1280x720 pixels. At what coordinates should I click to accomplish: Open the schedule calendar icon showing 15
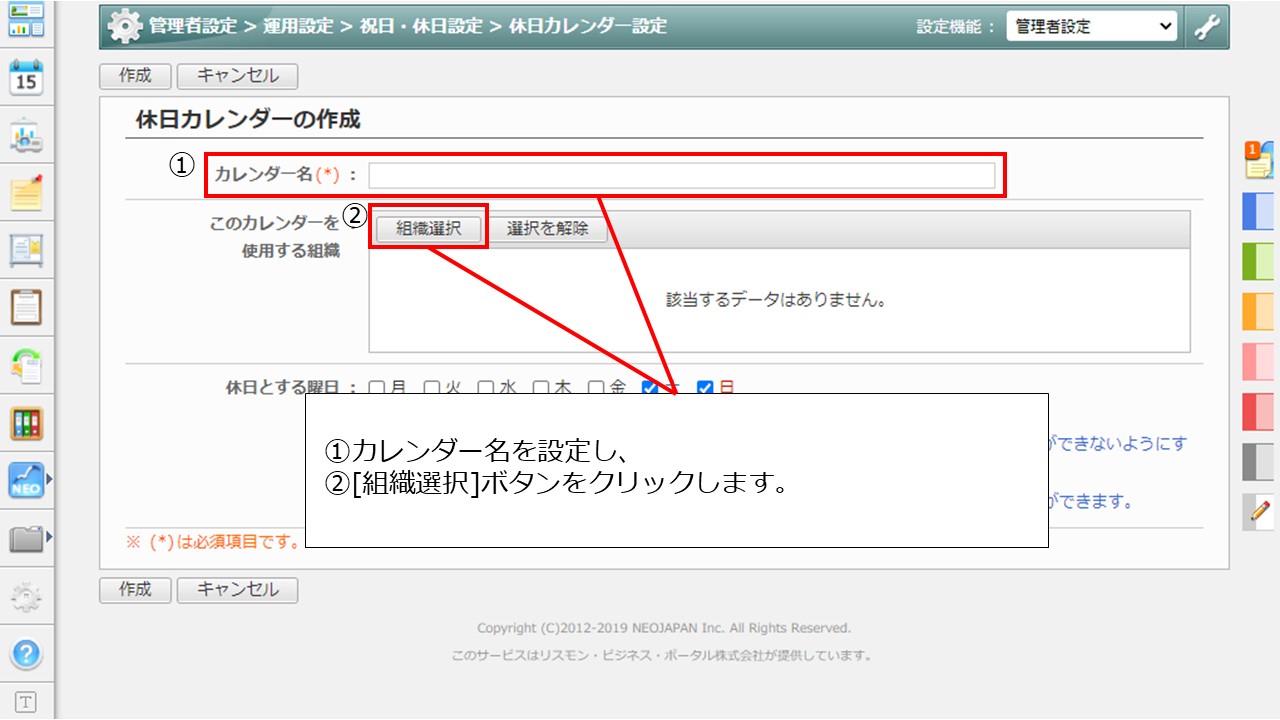point(26,78)
